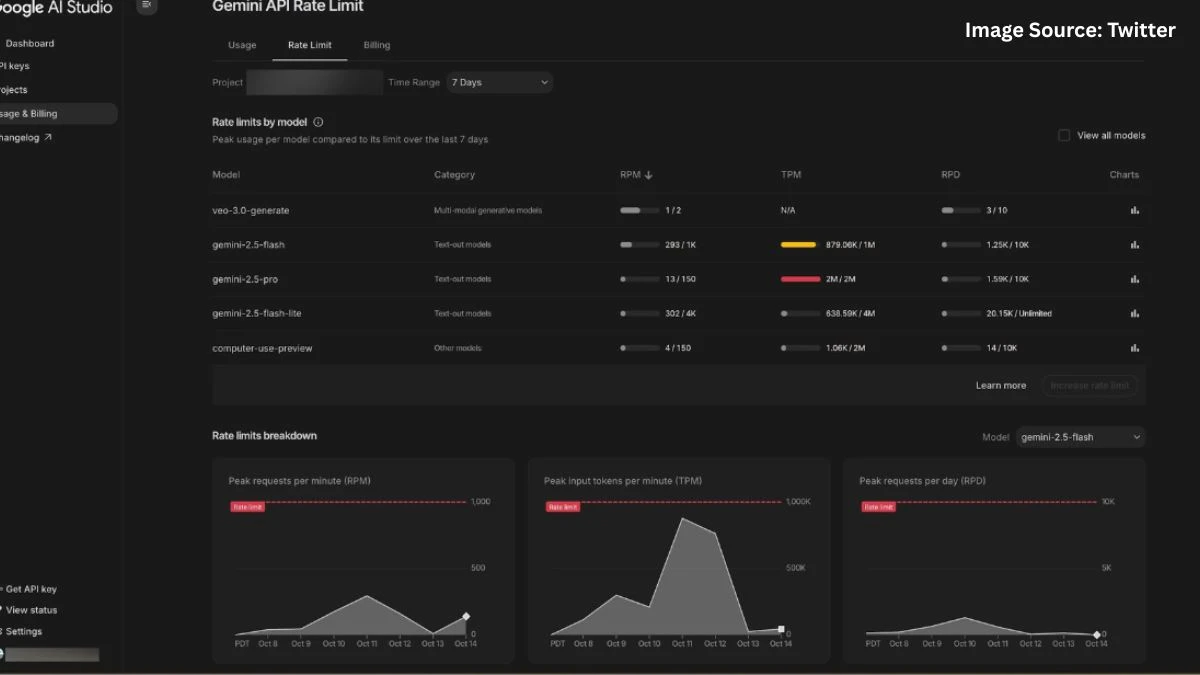Click the RPM column sort arrow
Viewport: 1200px width, 675px height.
[x=648, y=175]
